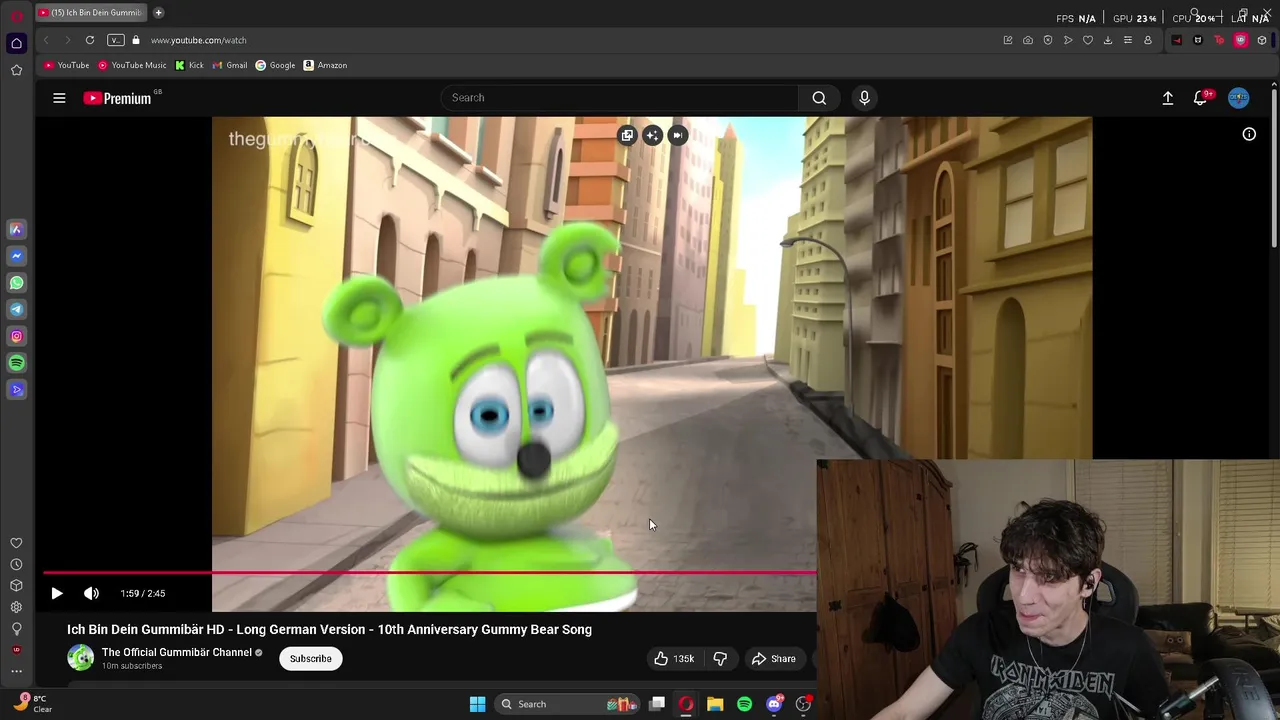This screenshot has width=1280, height=720.
Task: Open Easy Setup sliders icon in toolbar
Action: (1128, 40)
